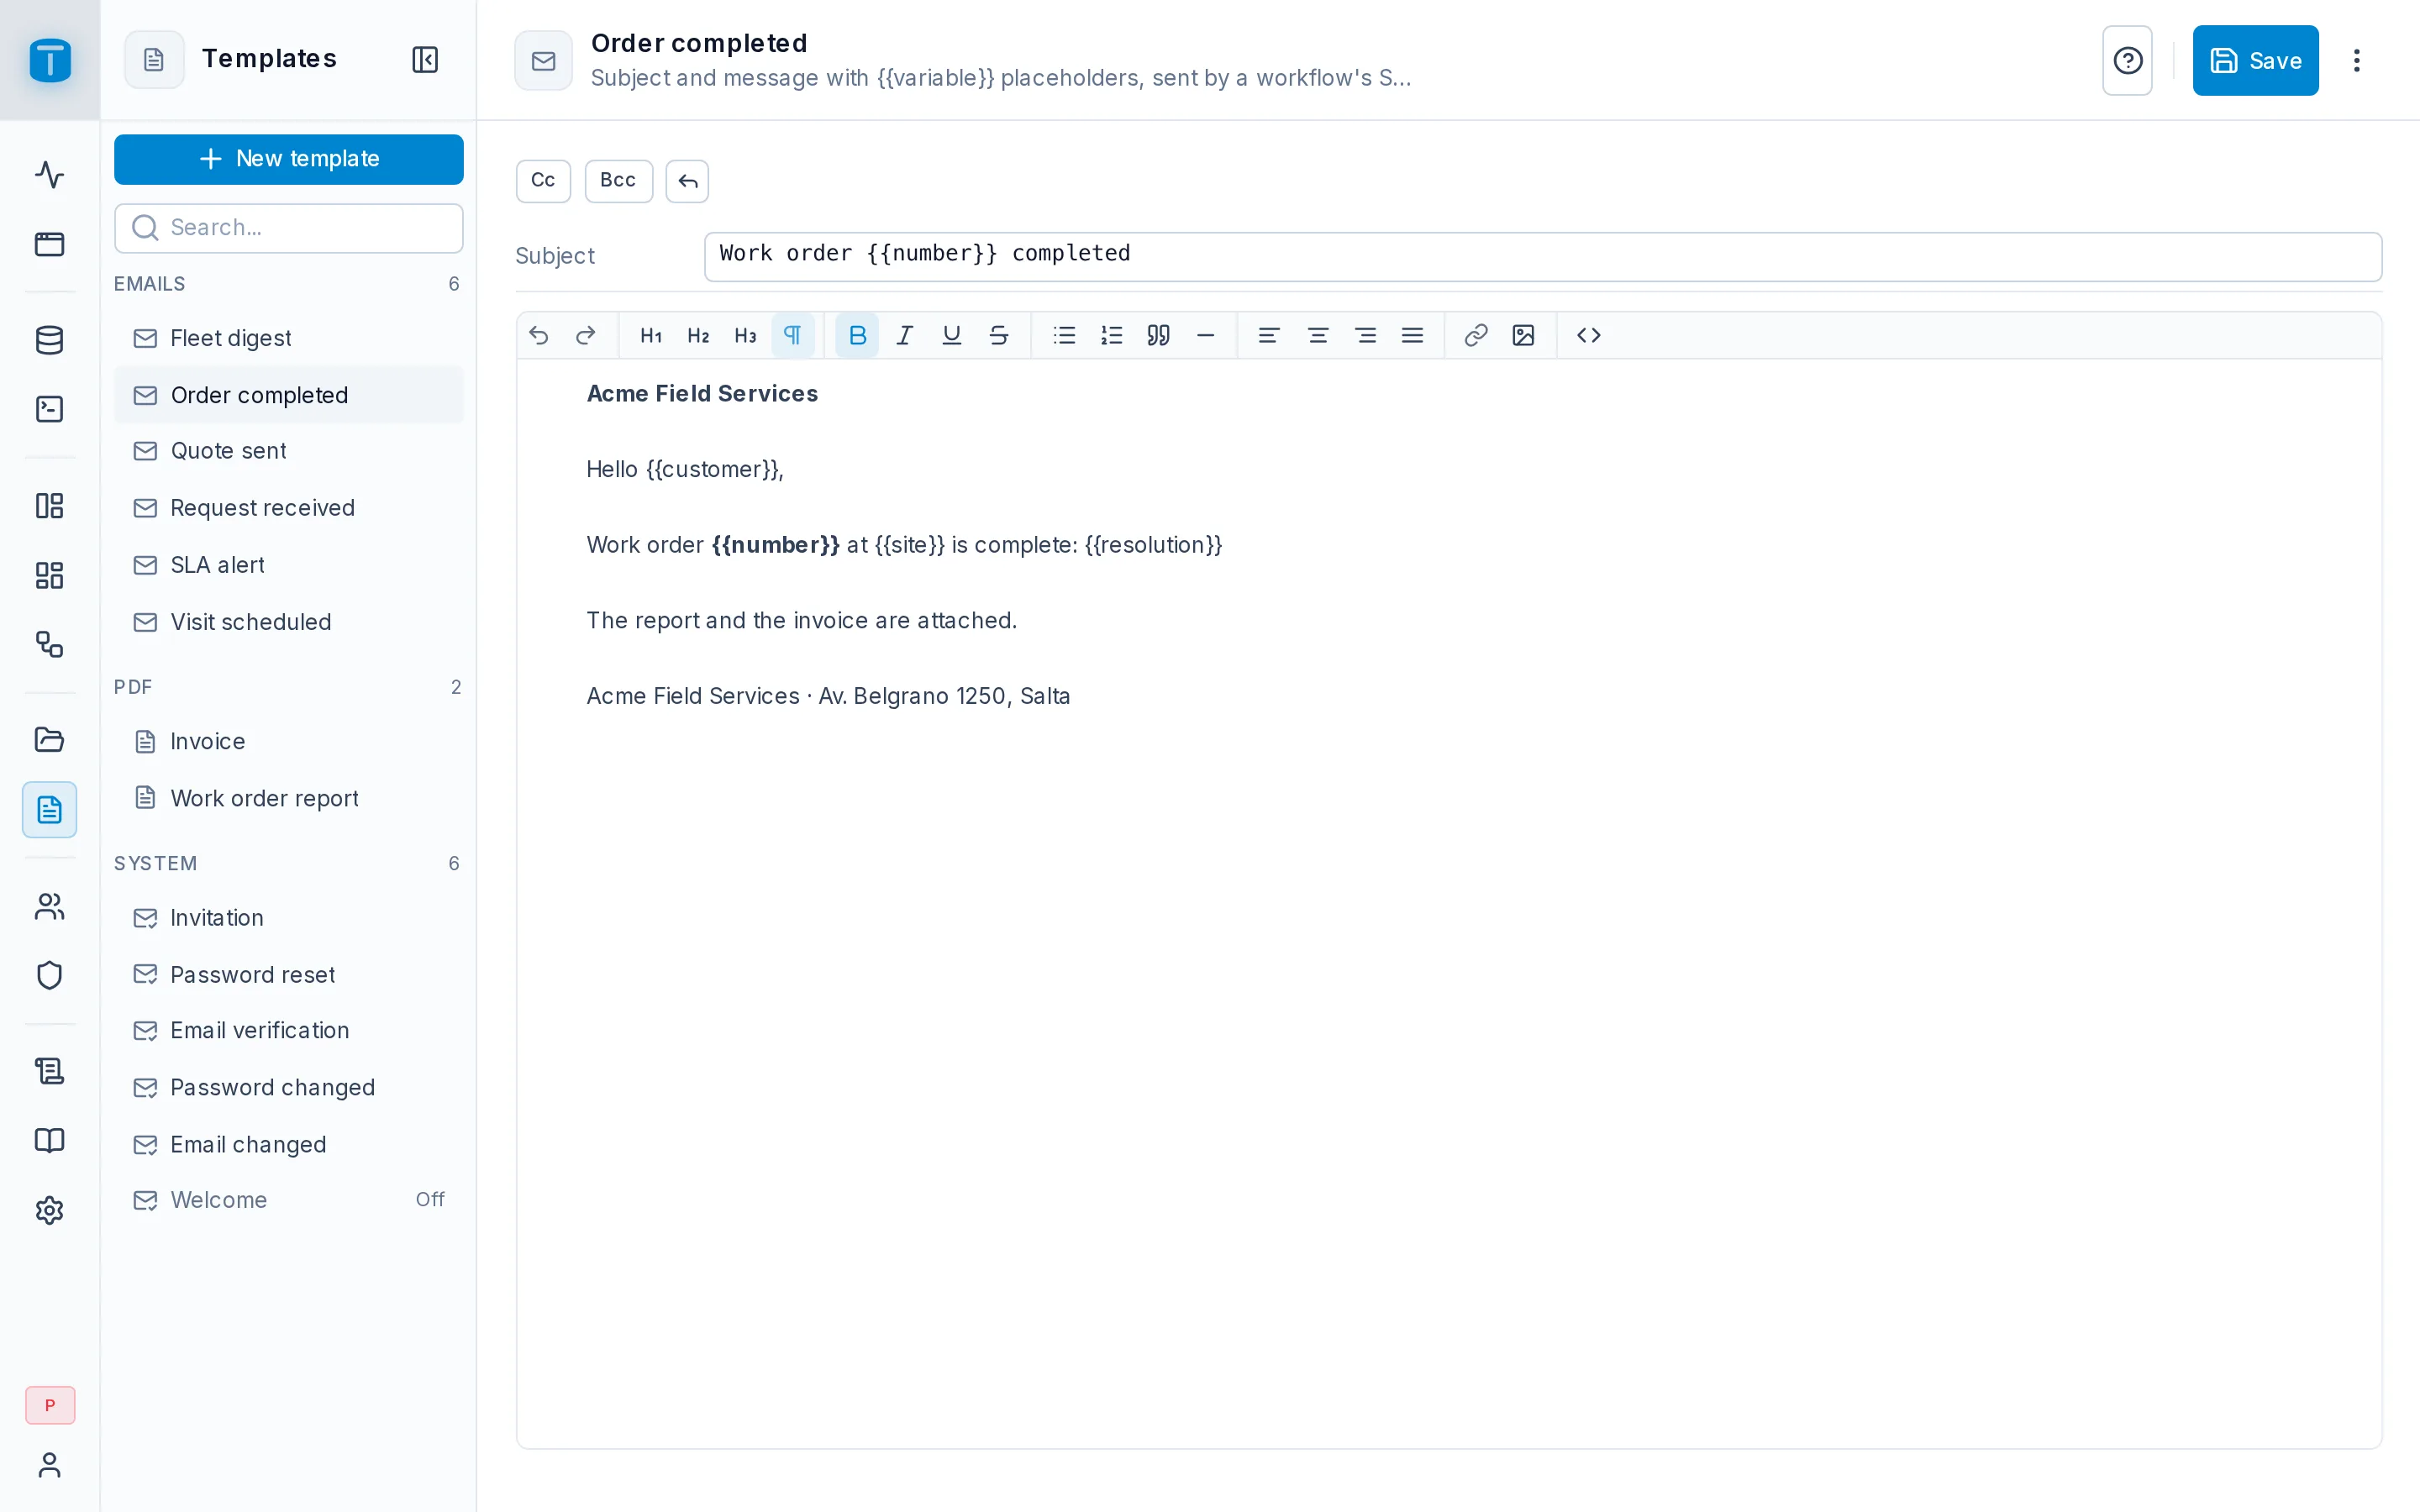Open the user profile icon
The width and height of the screenshot is (2420, 1512).
[x=50, y=1465]
